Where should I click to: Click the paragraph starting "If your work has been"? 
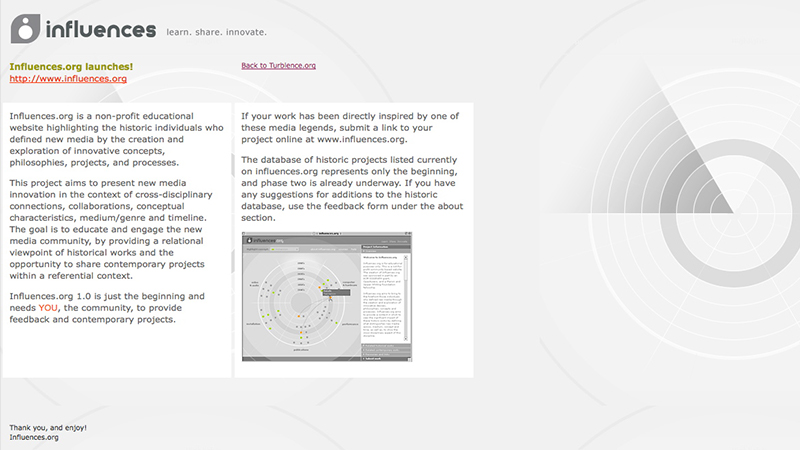350,128
